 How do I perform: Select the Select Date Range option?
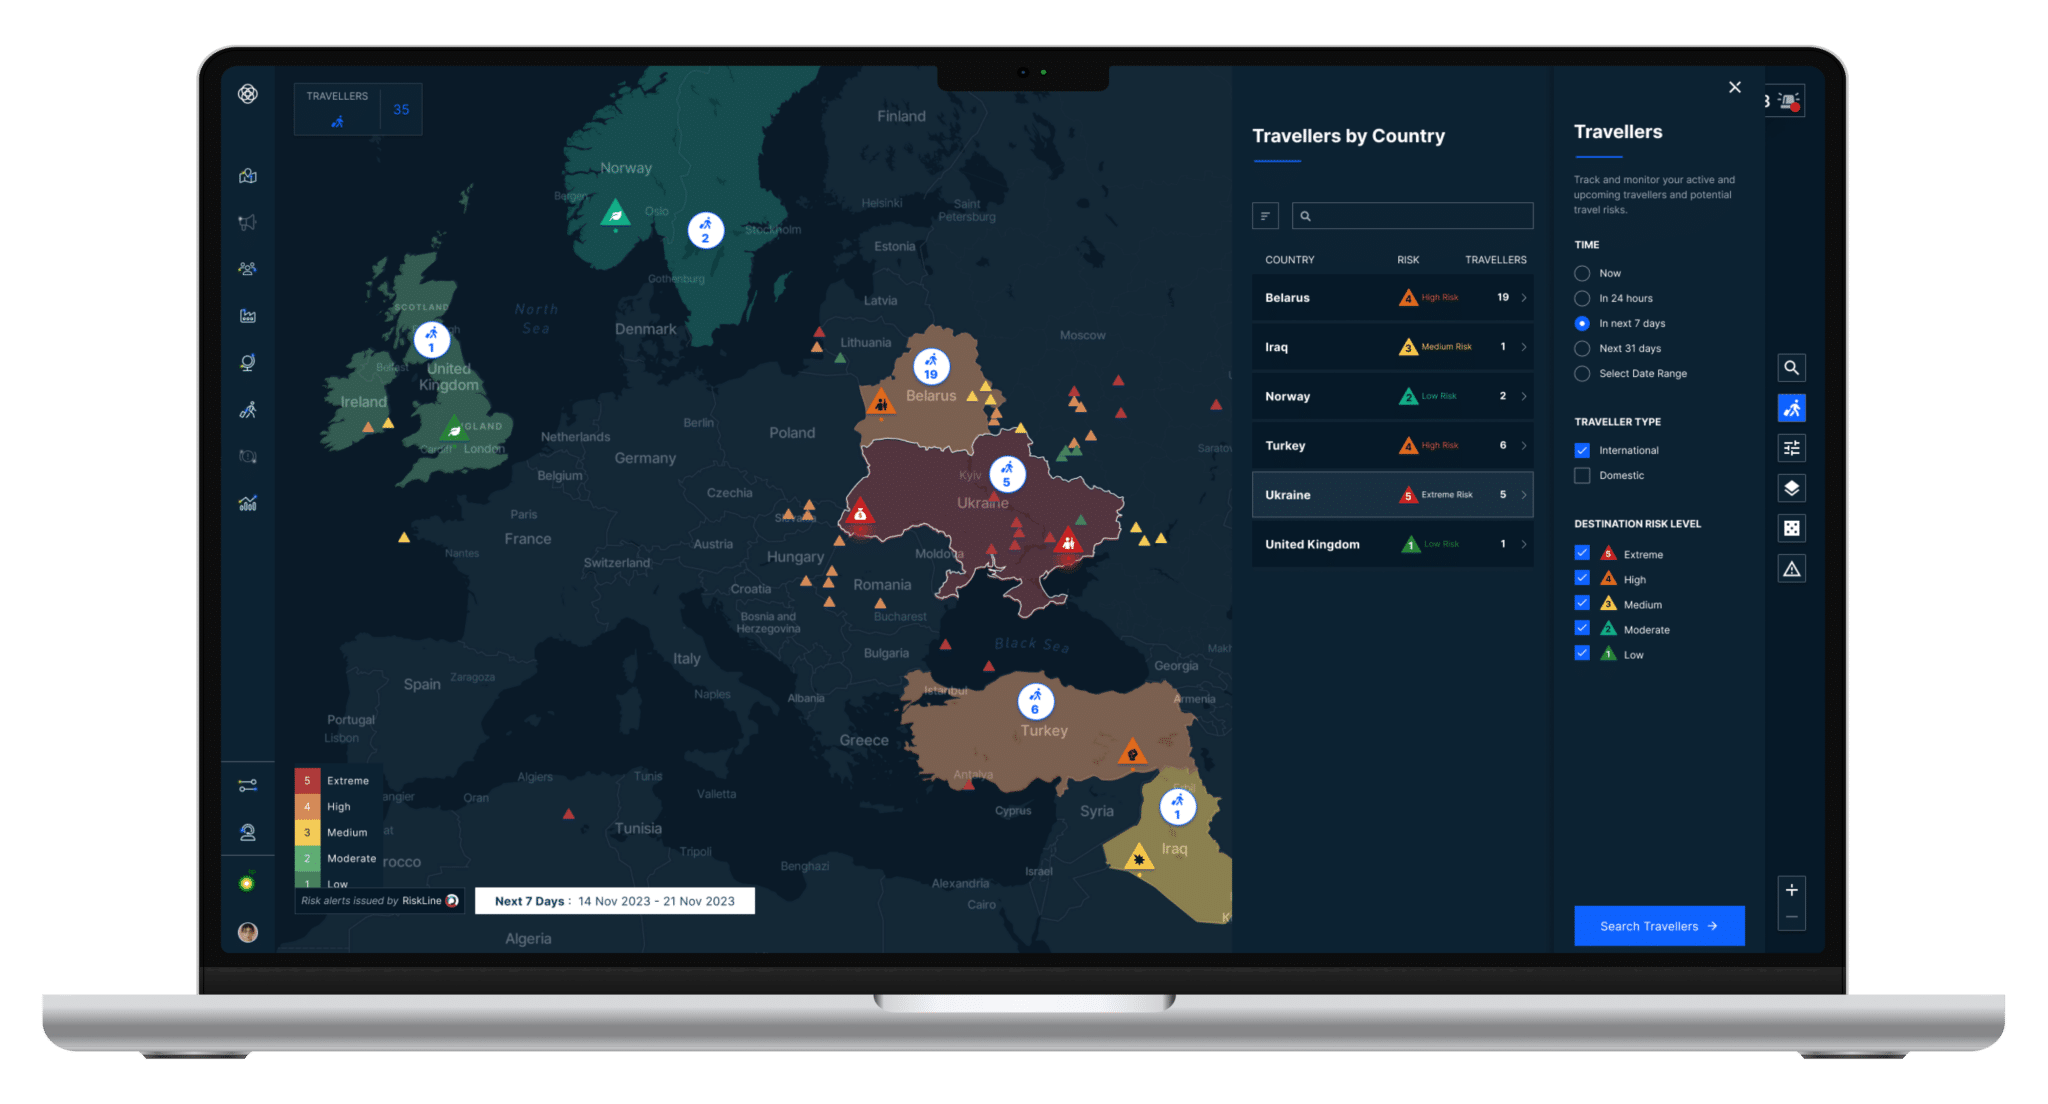pyautogui.click(x=1582, y=373)
